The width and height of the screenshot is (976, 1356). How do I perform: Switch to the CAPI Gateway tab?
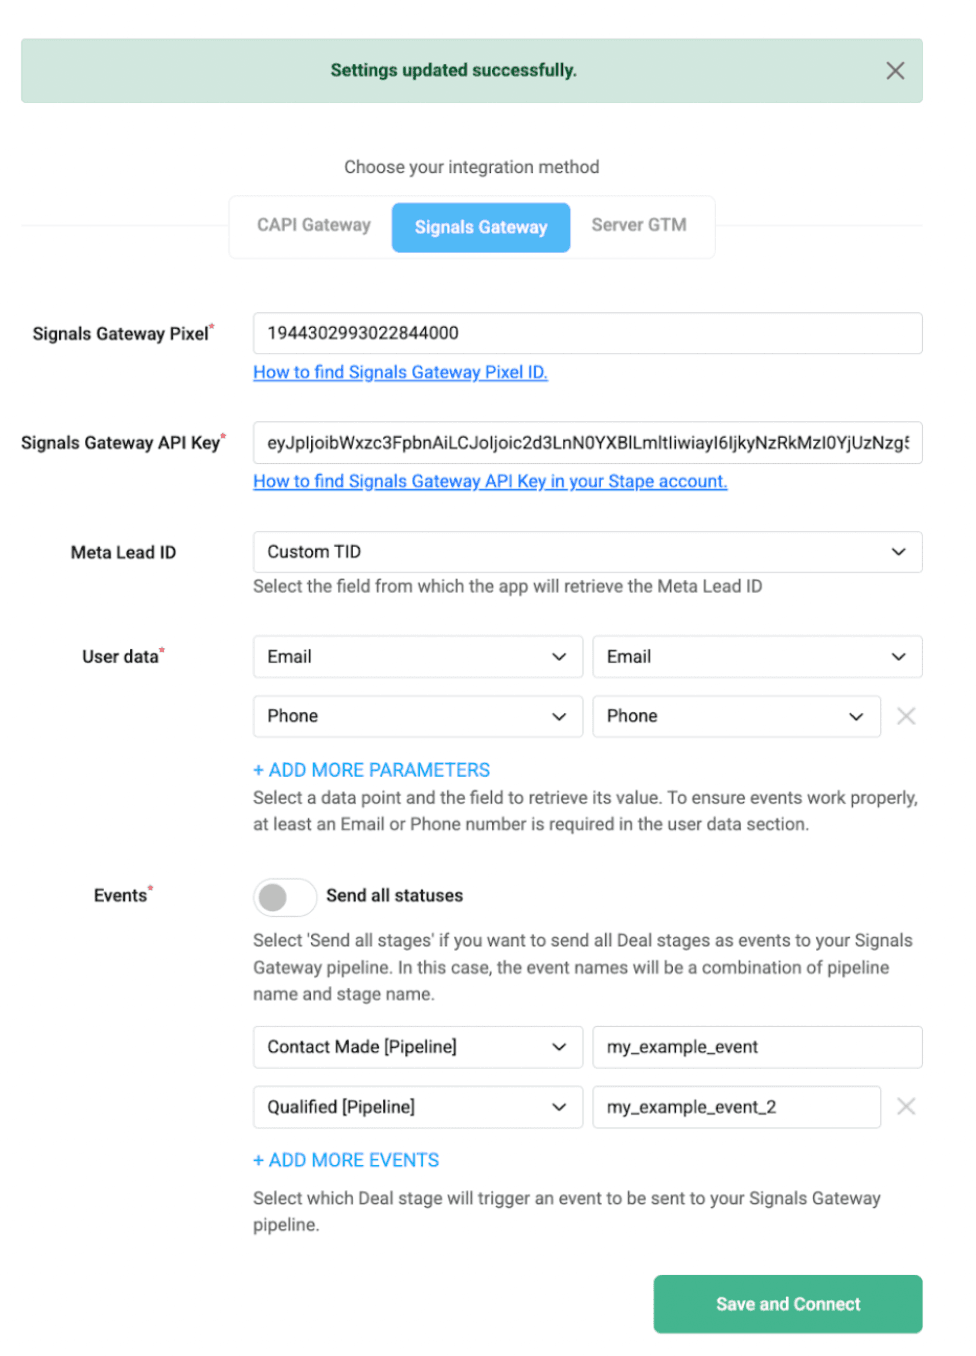tap(314, 226)
